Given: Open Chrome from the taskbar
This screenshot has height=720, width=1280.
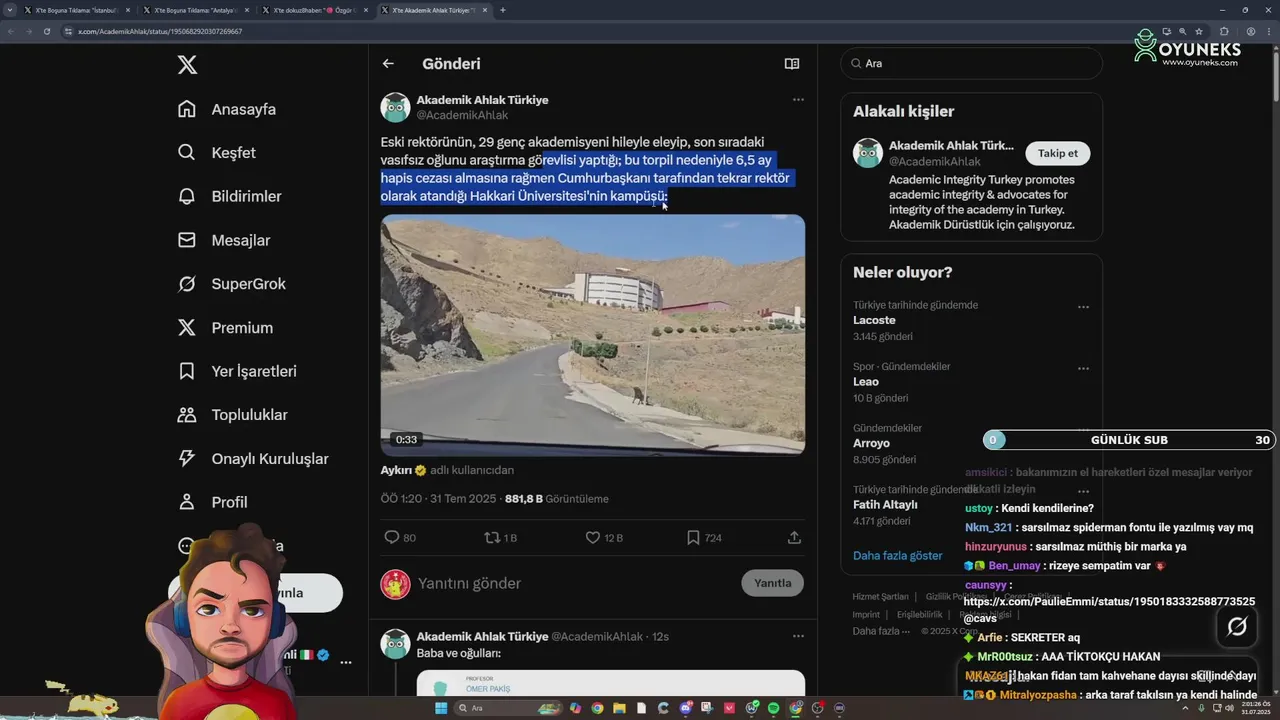Looking at the screenshot, I should click(x=597, y=708).
